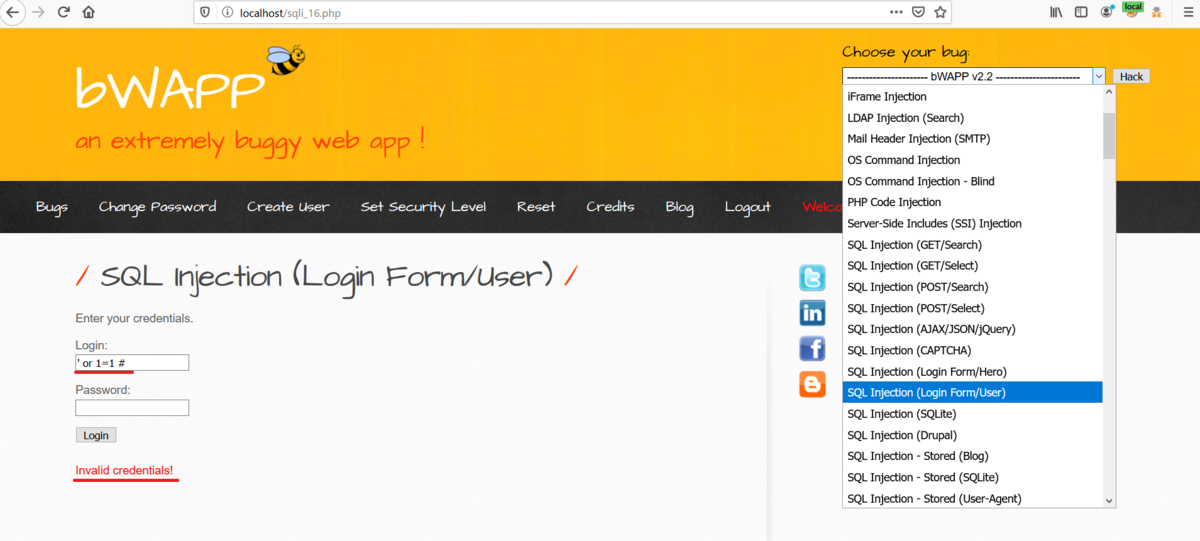Choose SQL Injection (SQLite) option
This screenshot has height=541, width=1200.
pyautogui.click(x=972, y=414)
